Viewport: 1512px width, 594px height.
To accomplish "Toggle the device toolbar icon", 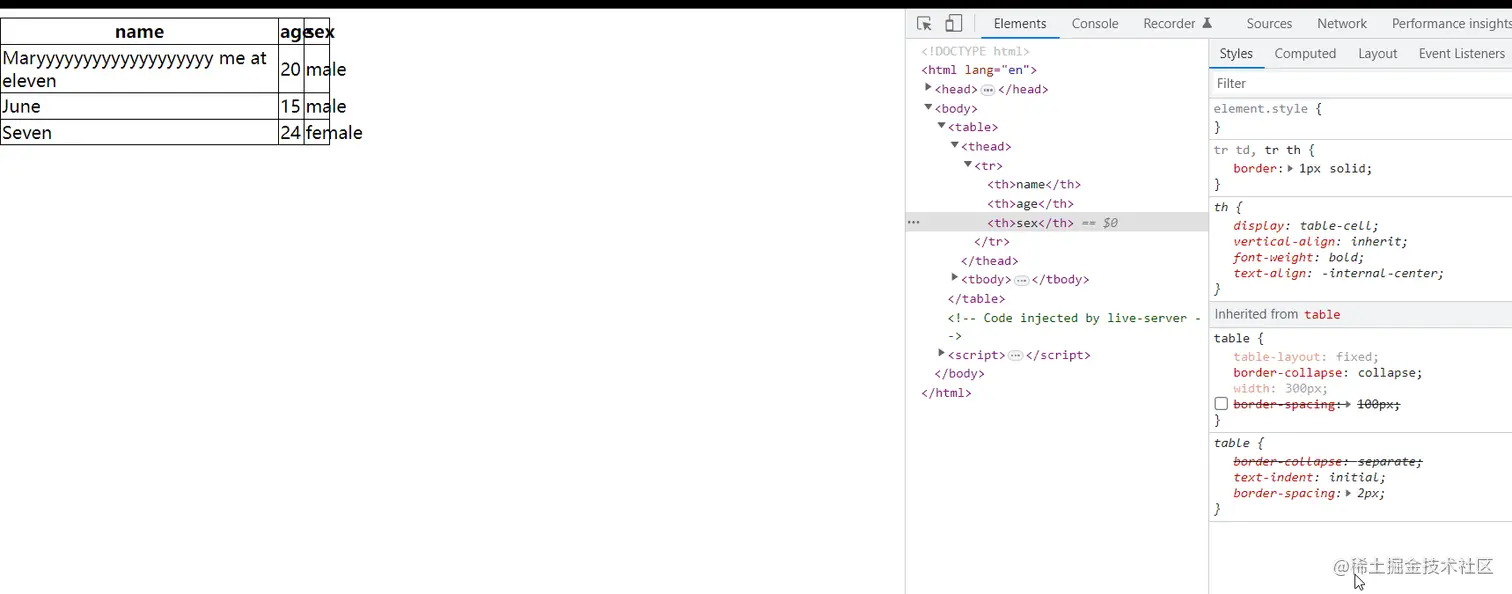I will tap(953, 23).
